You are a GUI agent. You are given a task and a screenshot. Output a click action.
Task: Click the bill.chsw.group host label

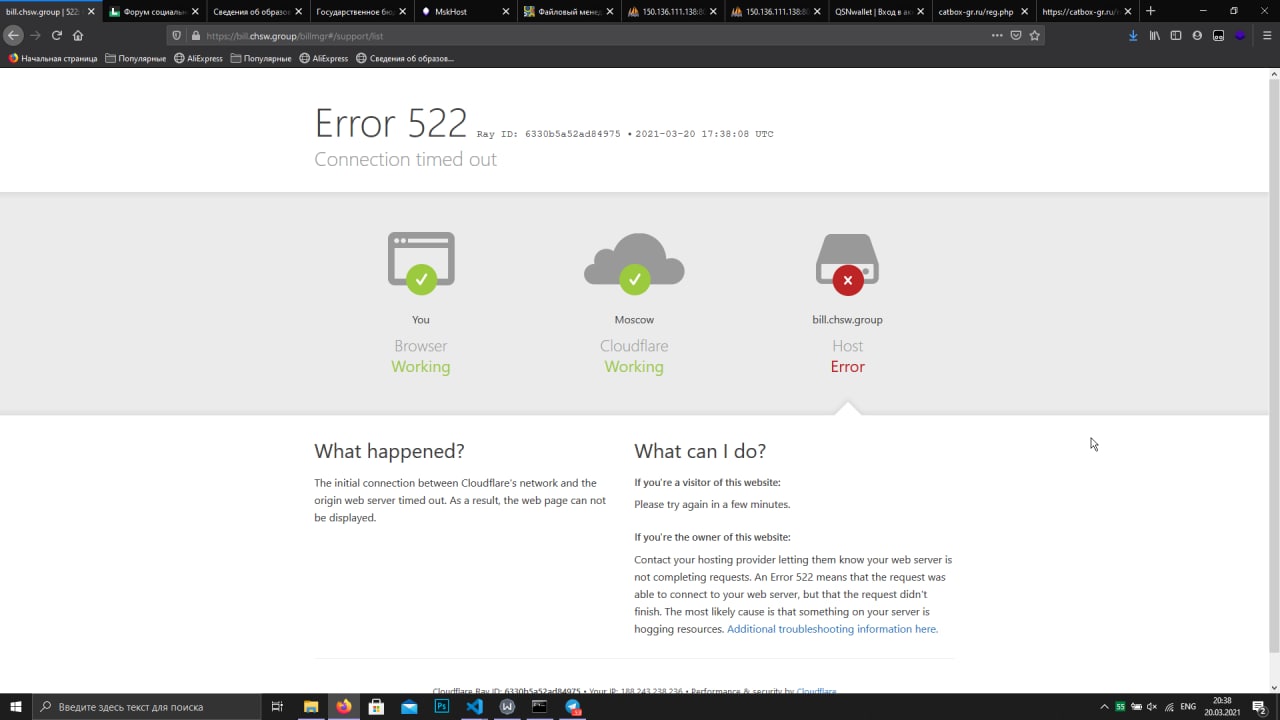point(847,320)
